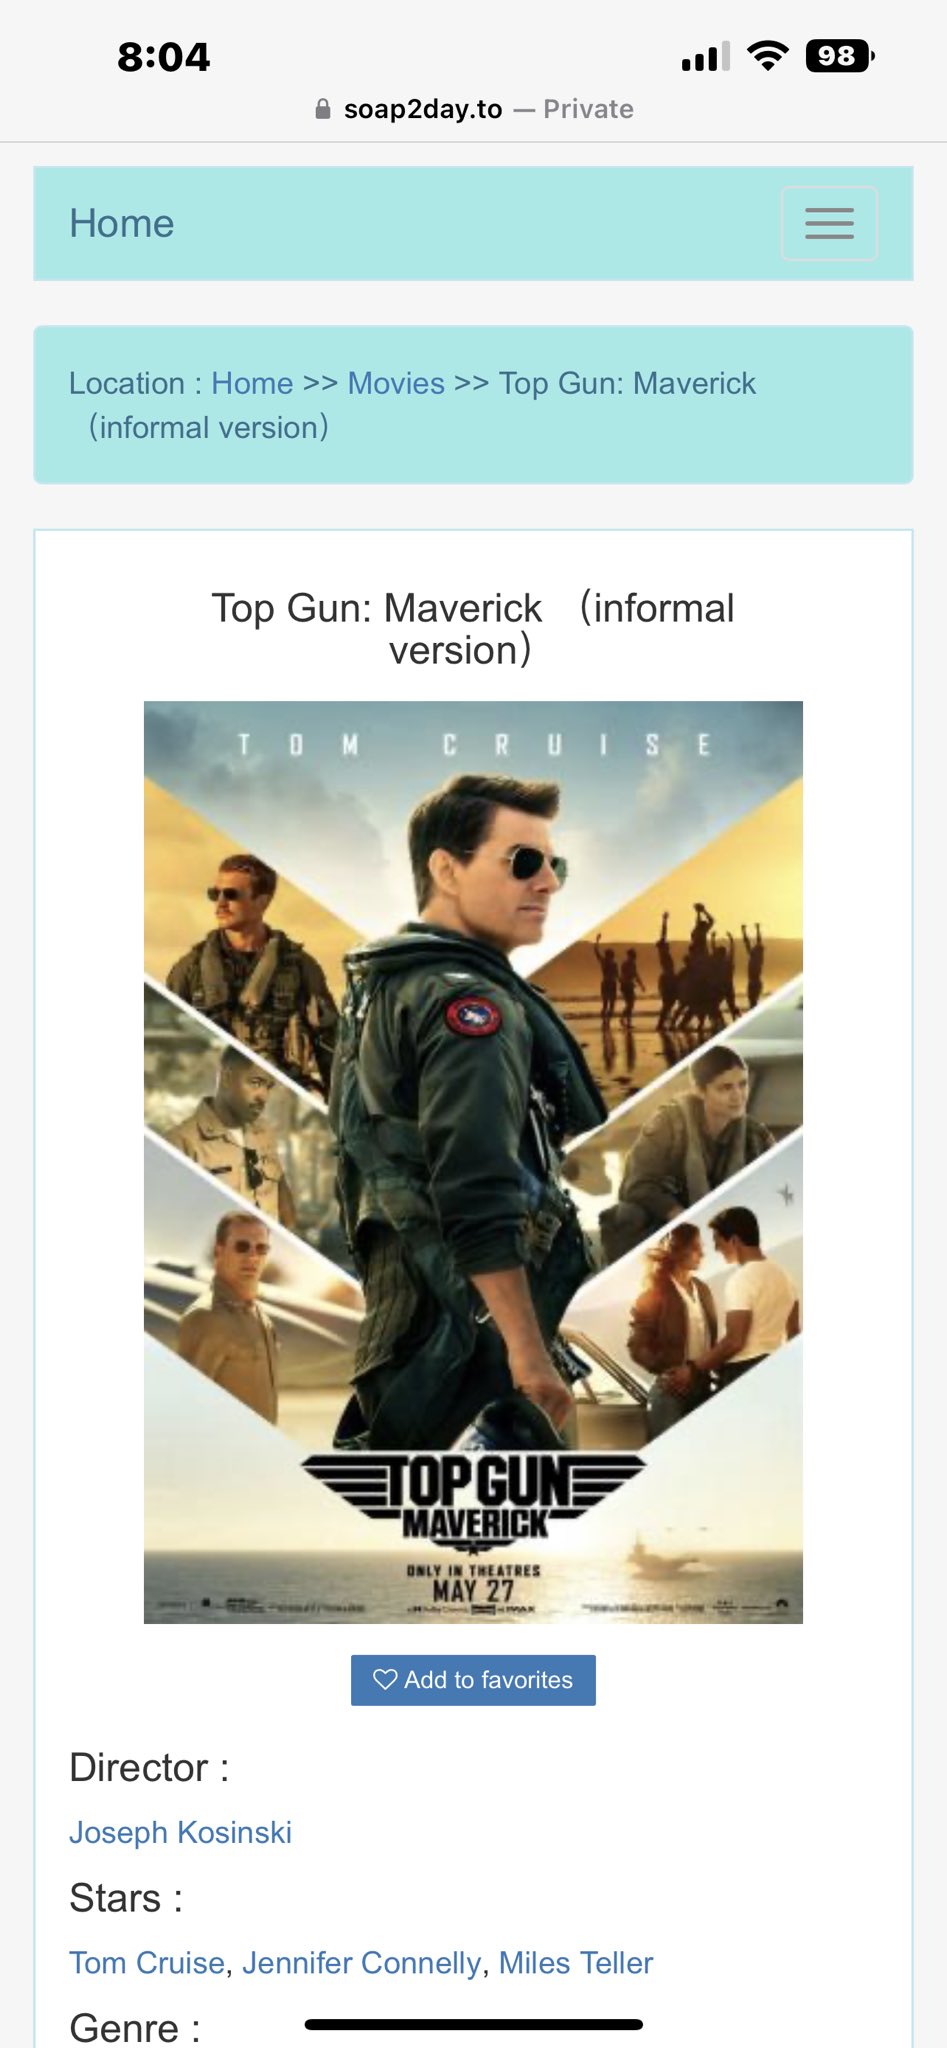Viewport: 947px width, 2048px height.
Task: Open director Joseph Kosinski's page
Action: coord(180,1832)
